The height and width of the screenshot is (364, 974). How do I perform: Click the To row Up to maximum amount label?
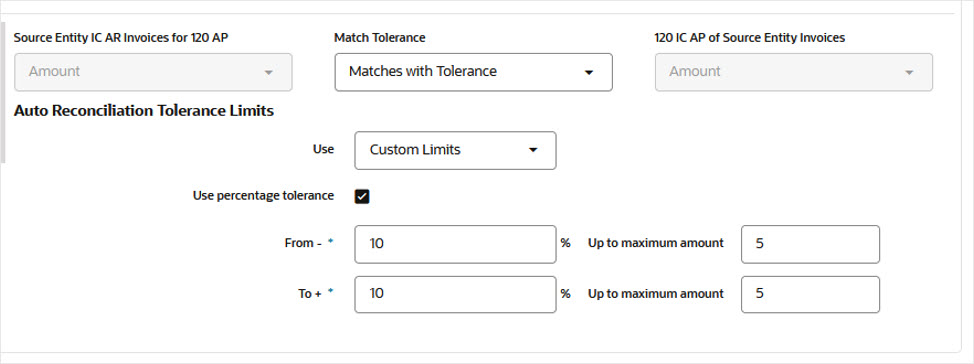tap(656, 294)
